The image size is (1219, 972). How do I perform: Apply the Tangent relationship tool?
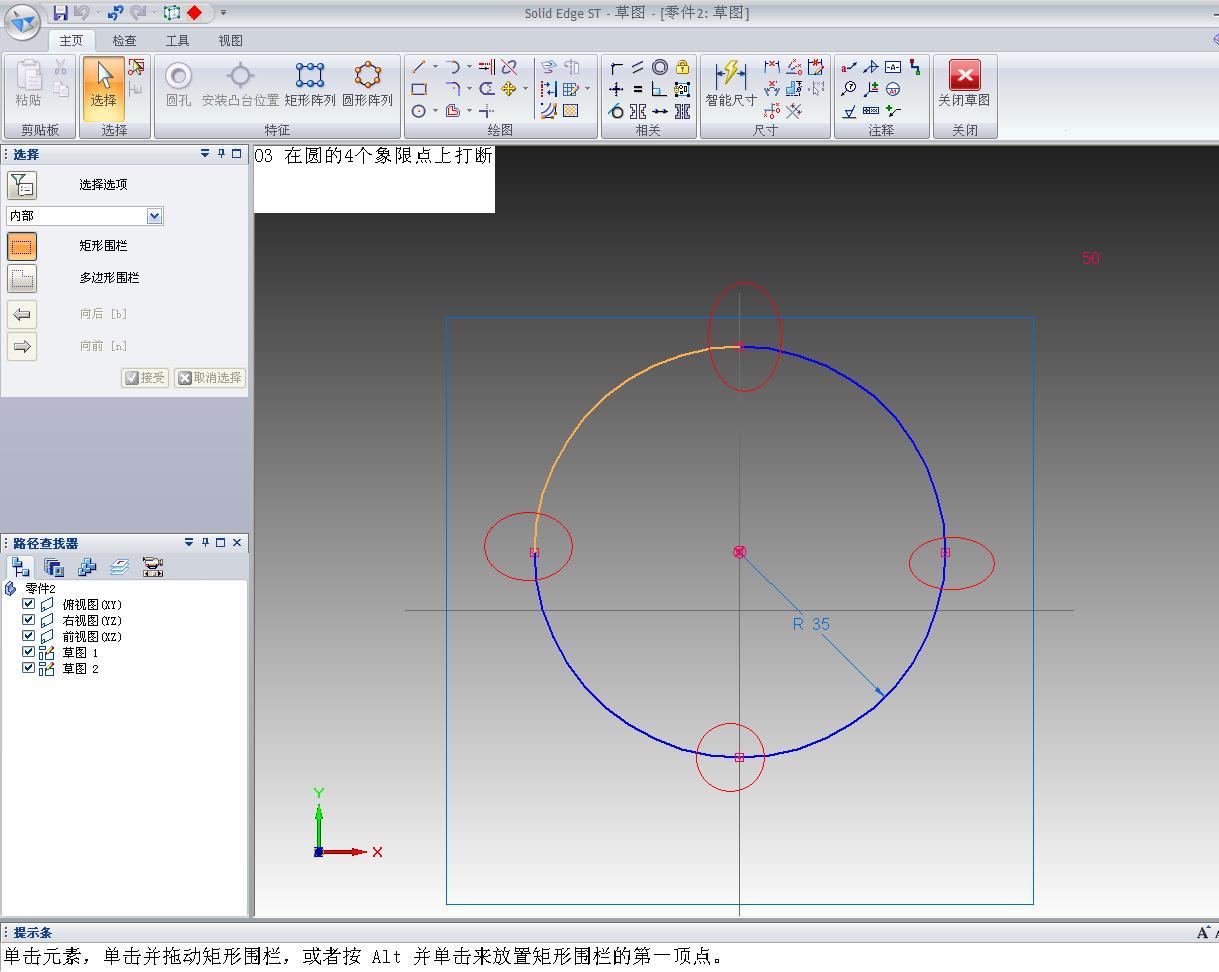click(616, 111)
